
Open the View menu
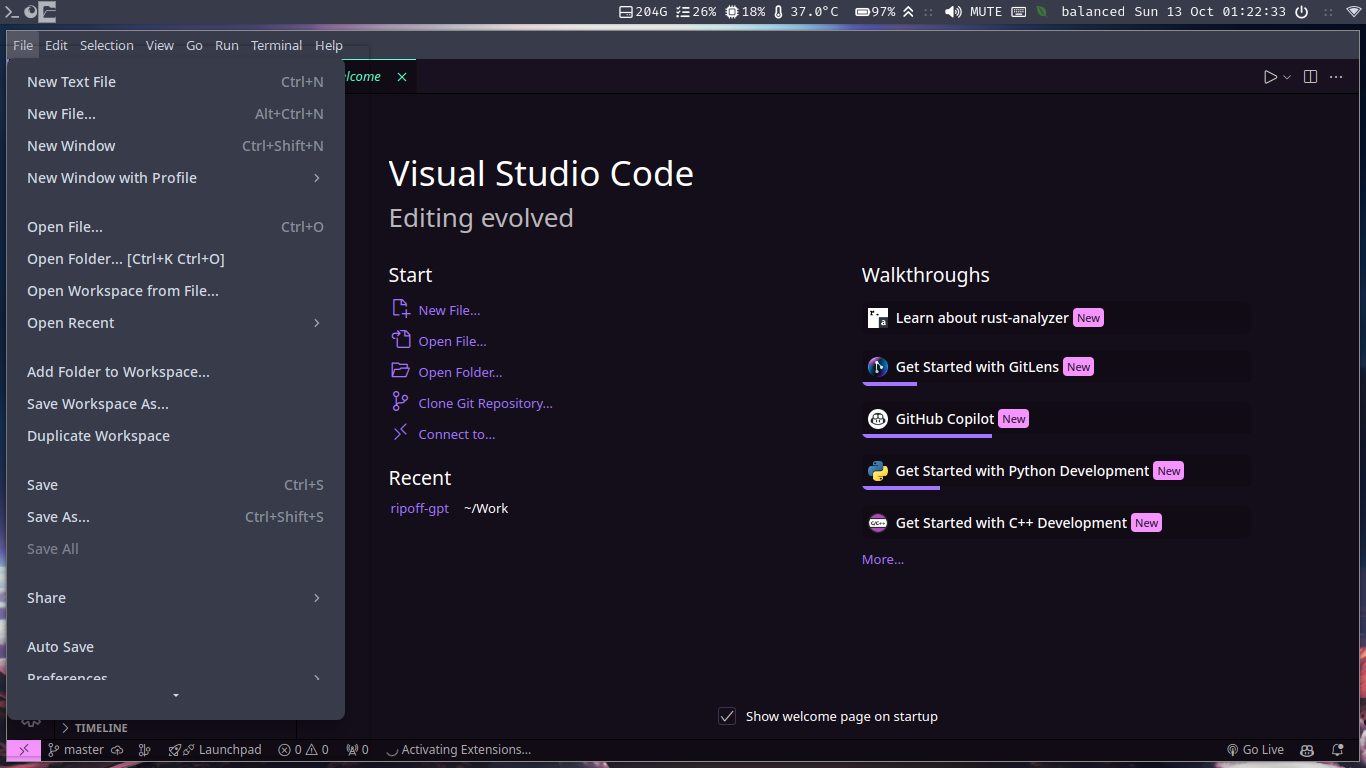[x=160, y=45]
